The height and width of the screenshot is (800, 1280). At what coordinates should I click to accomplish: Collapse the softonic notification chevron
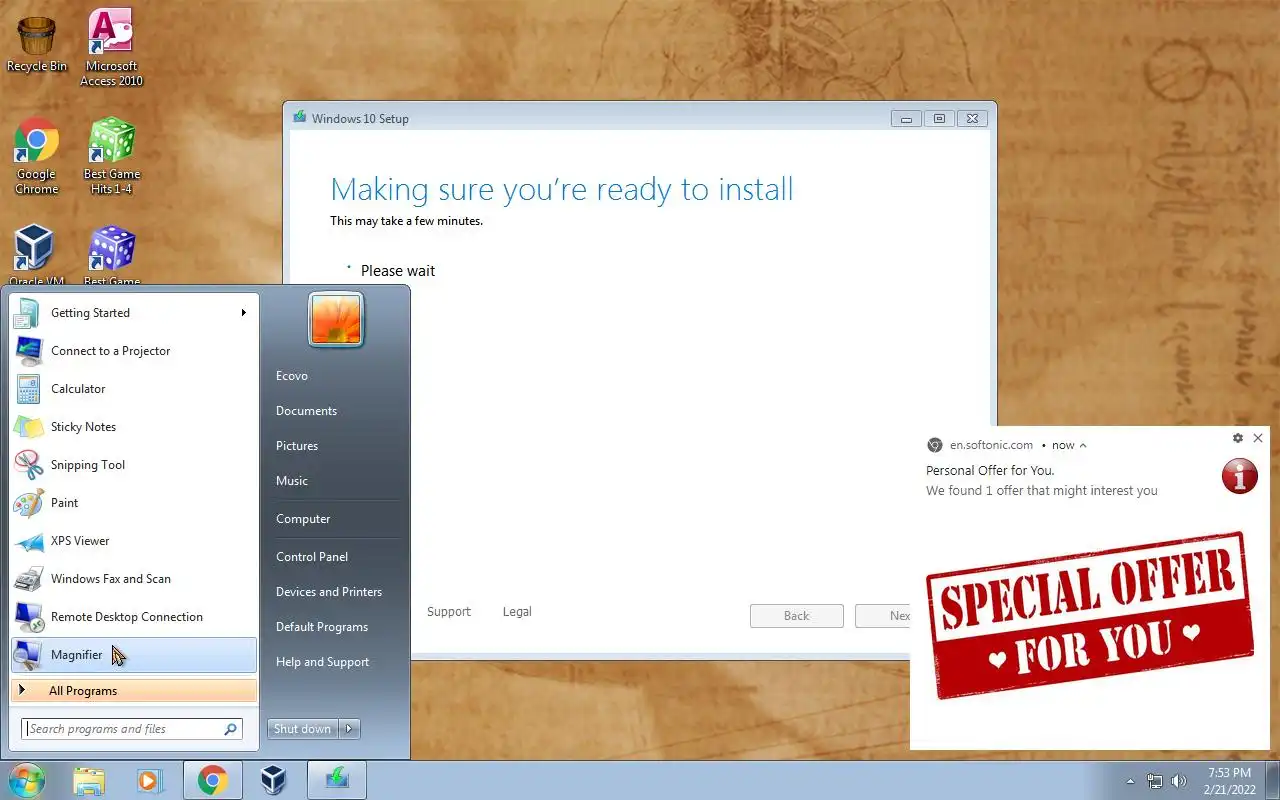pyautogui.click(x=1083, y=446)
